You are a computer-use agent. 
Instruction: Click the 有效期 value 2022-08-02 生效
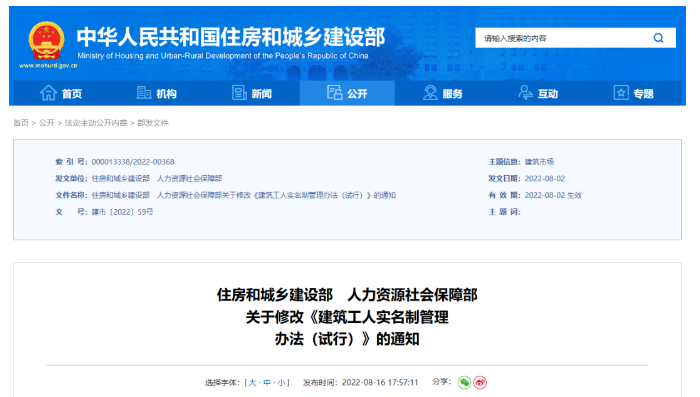point(553,195)
